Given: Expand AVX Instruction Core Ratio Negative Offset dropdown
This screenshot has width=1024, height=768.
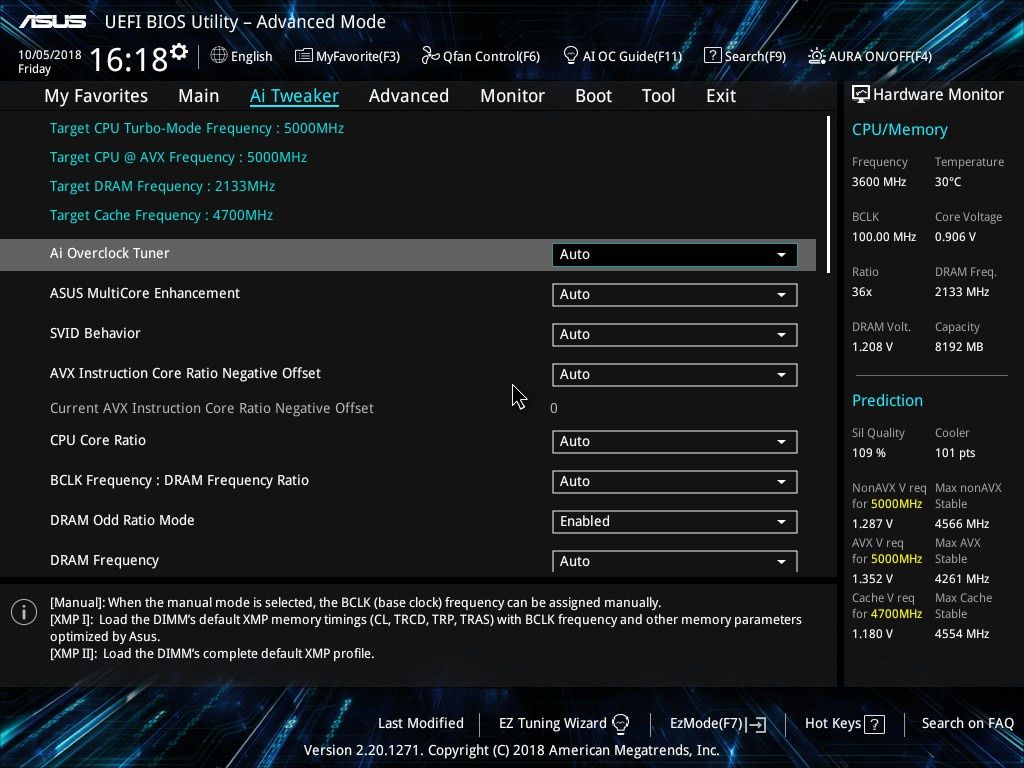Looking at the screenshot, I should pyautogui.click(x=675, y=375).
